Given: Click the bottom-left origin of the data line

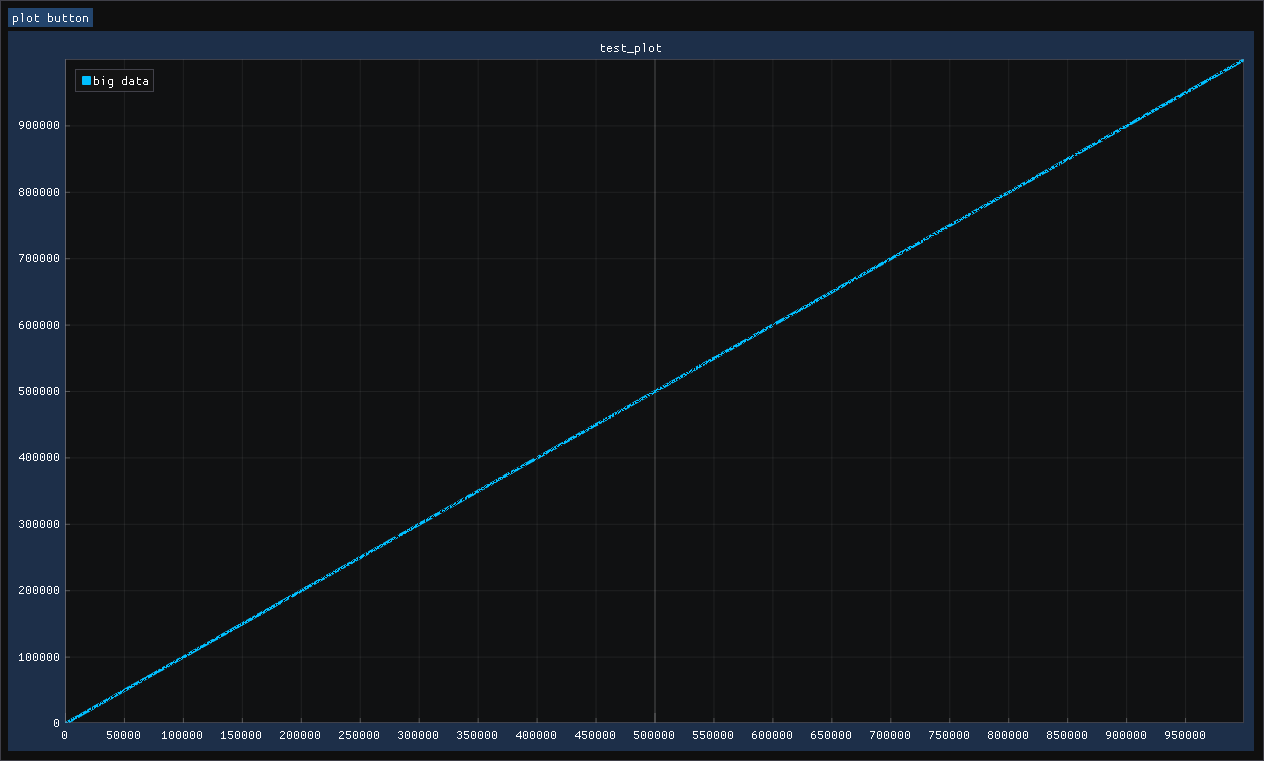Looking at the screenshot, I should [65, 719].
